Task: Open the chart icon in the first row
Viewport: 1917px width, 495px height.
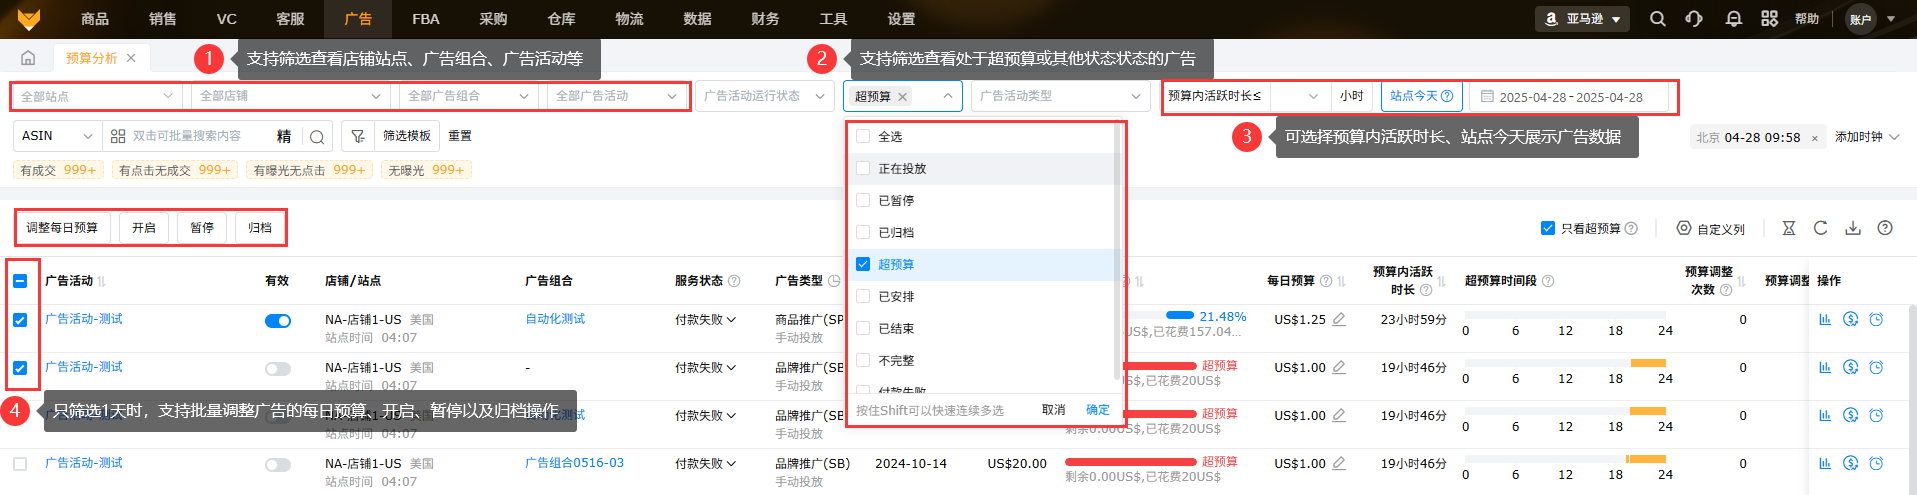Action: (1825, 320)
